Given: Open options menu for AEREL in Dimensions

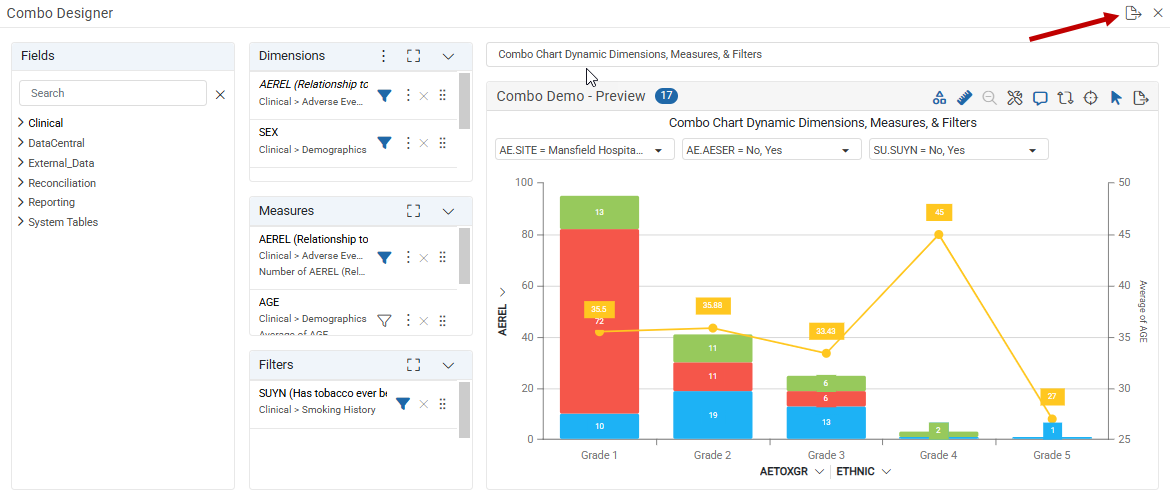Looking at the screenshot, I should click(407, 95).
